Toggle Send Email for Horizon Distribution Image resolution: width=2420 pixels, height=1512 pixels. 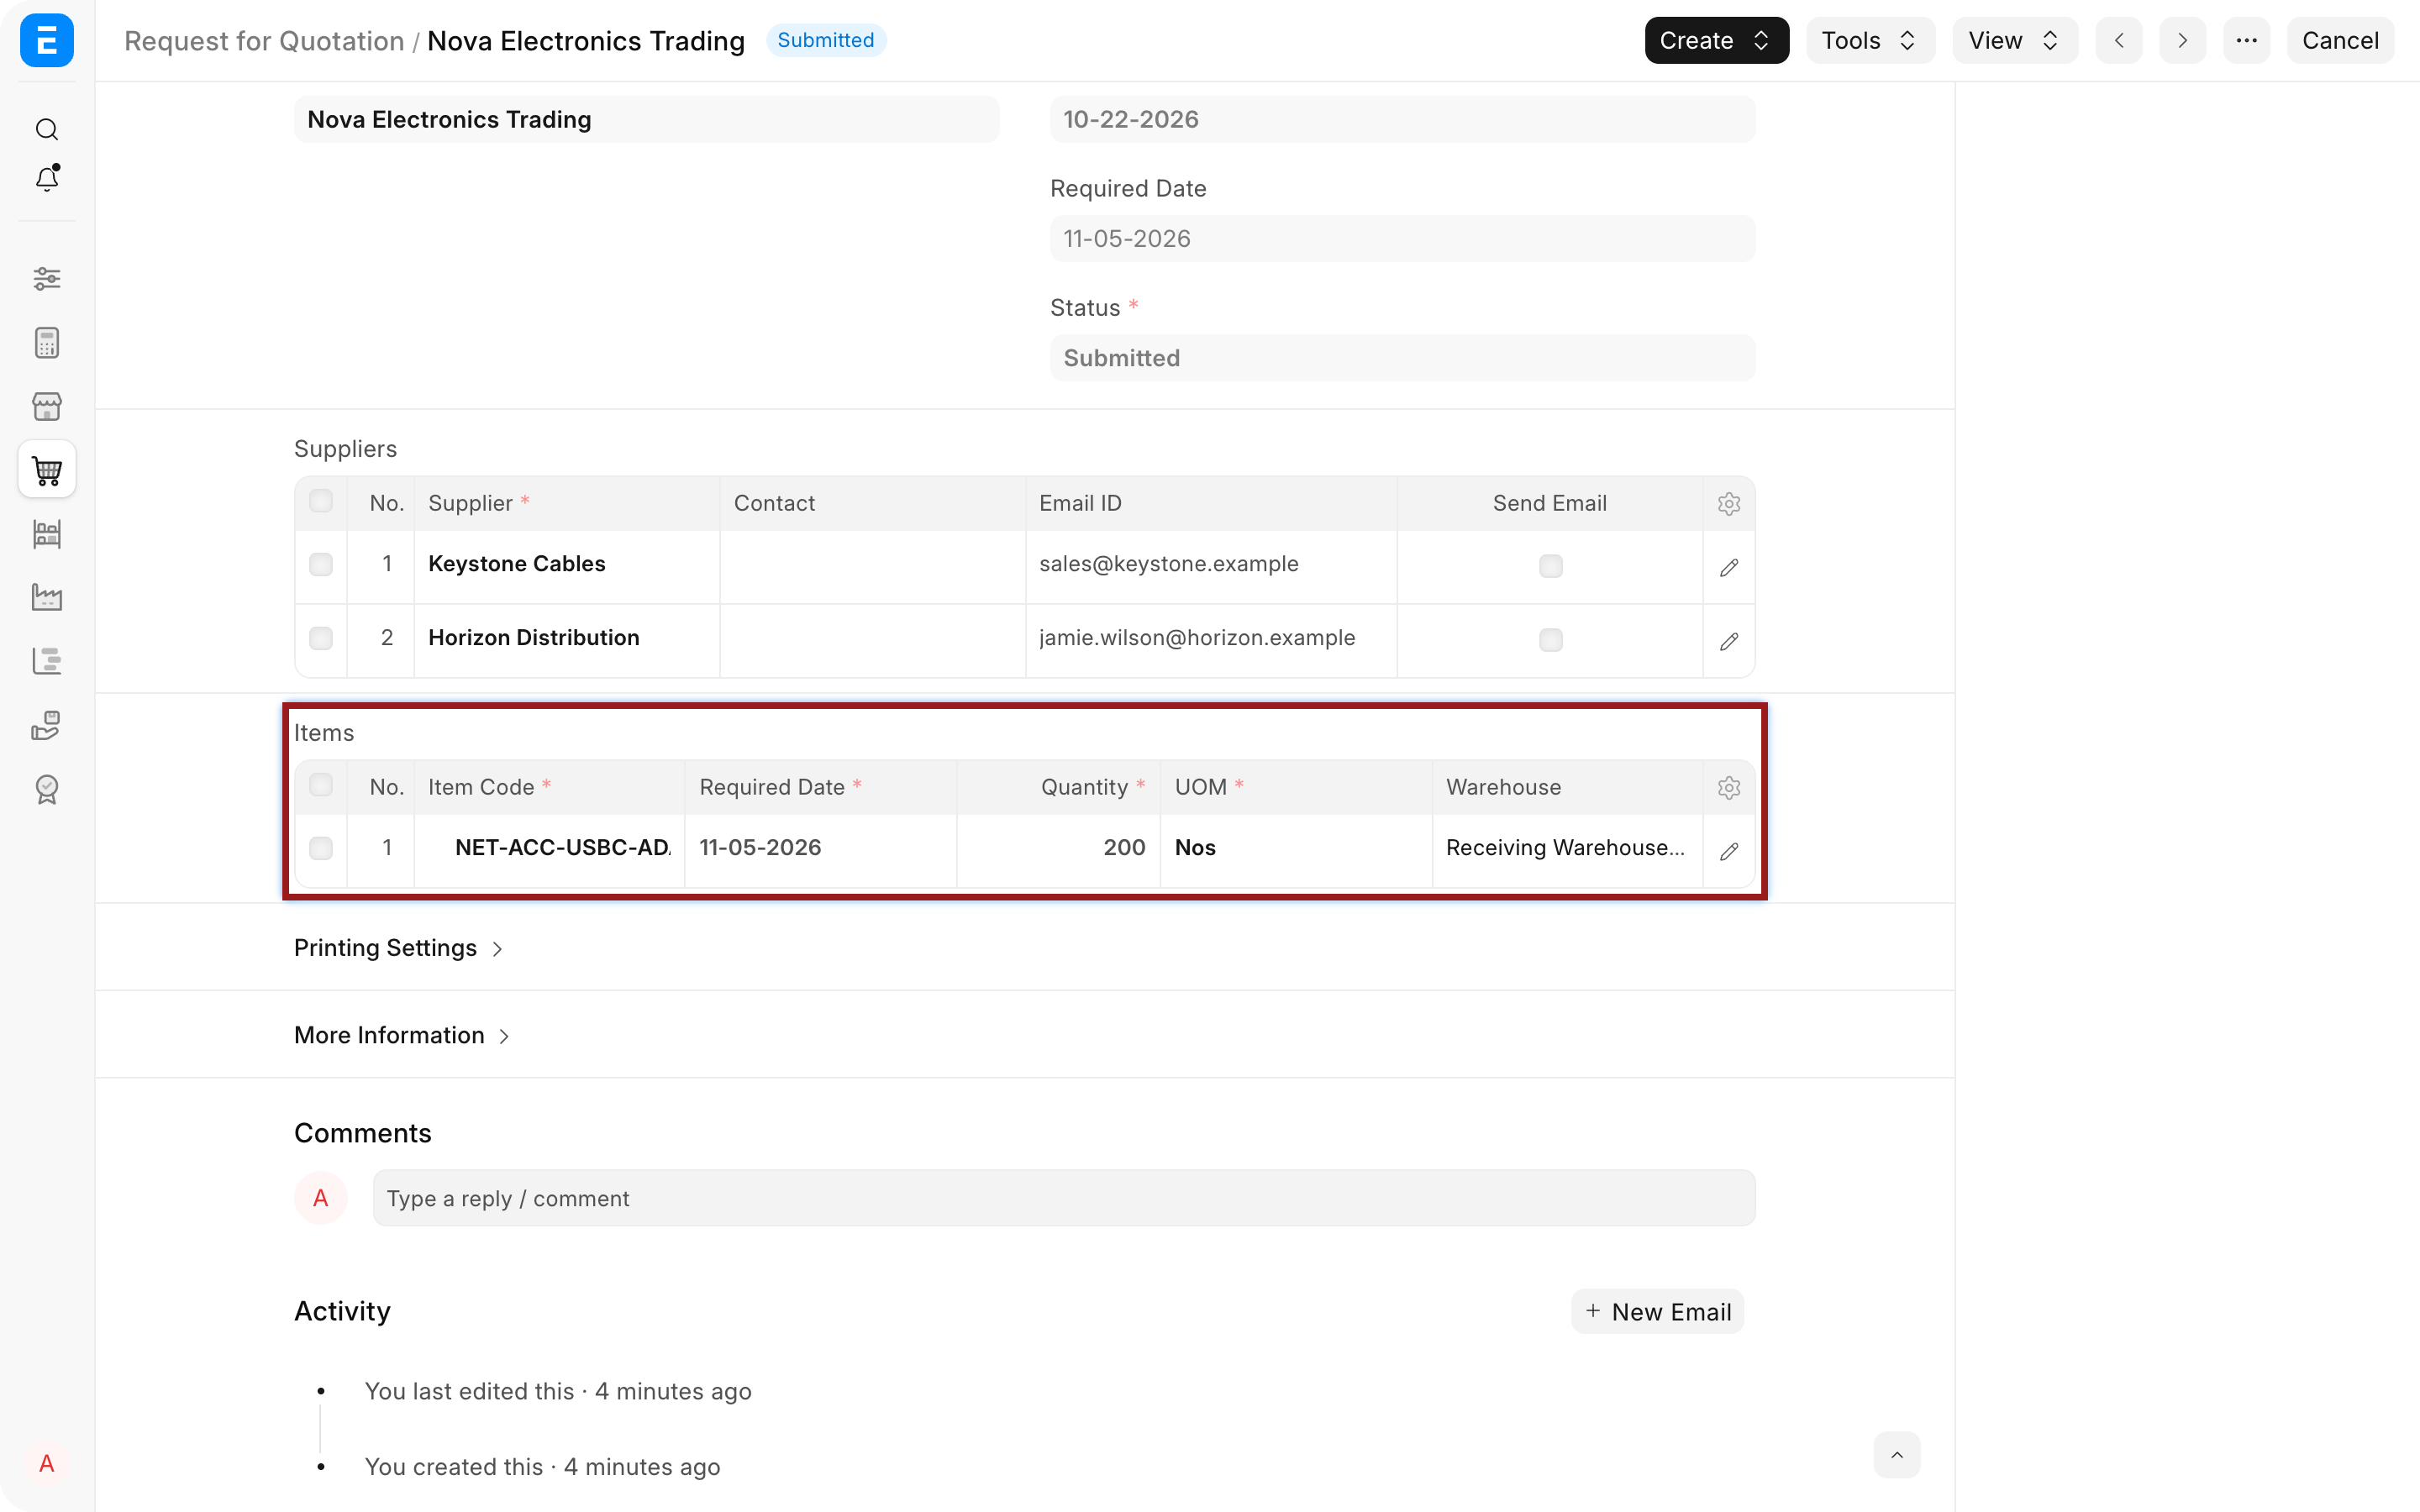1550,640
